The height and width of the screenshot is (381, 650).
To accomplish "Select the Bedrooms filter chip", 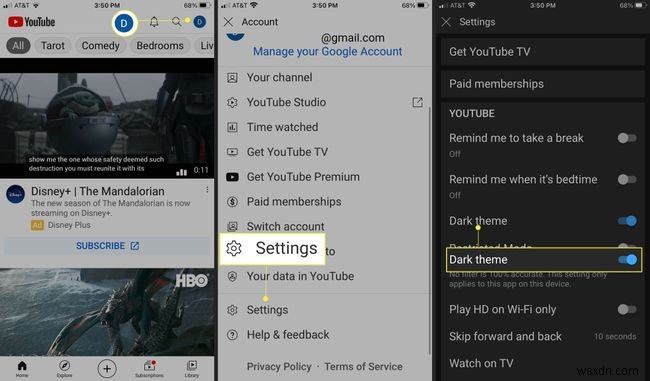I will [160, 46].
